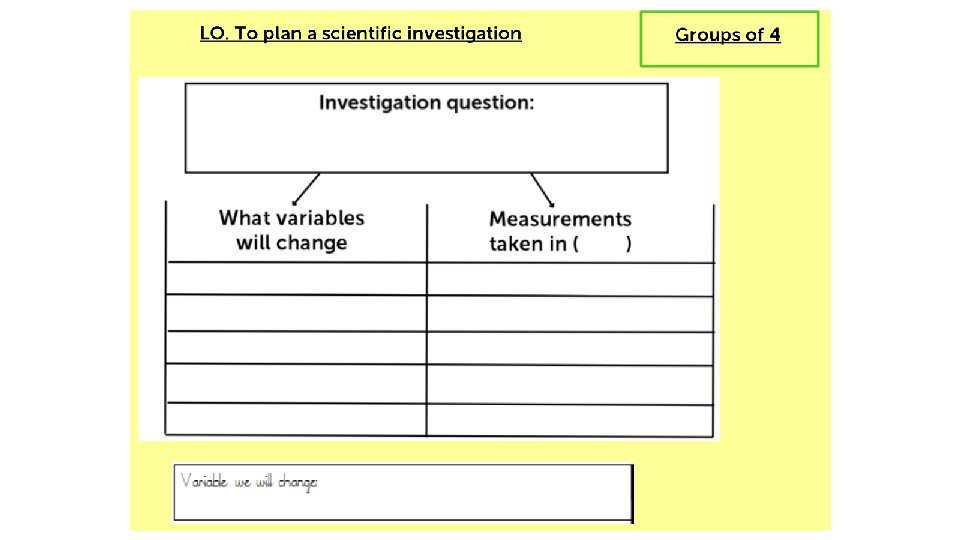This screenshot has height=540, width=960.
Task: Click inside the Investigation question box
Action: point(427,128)
